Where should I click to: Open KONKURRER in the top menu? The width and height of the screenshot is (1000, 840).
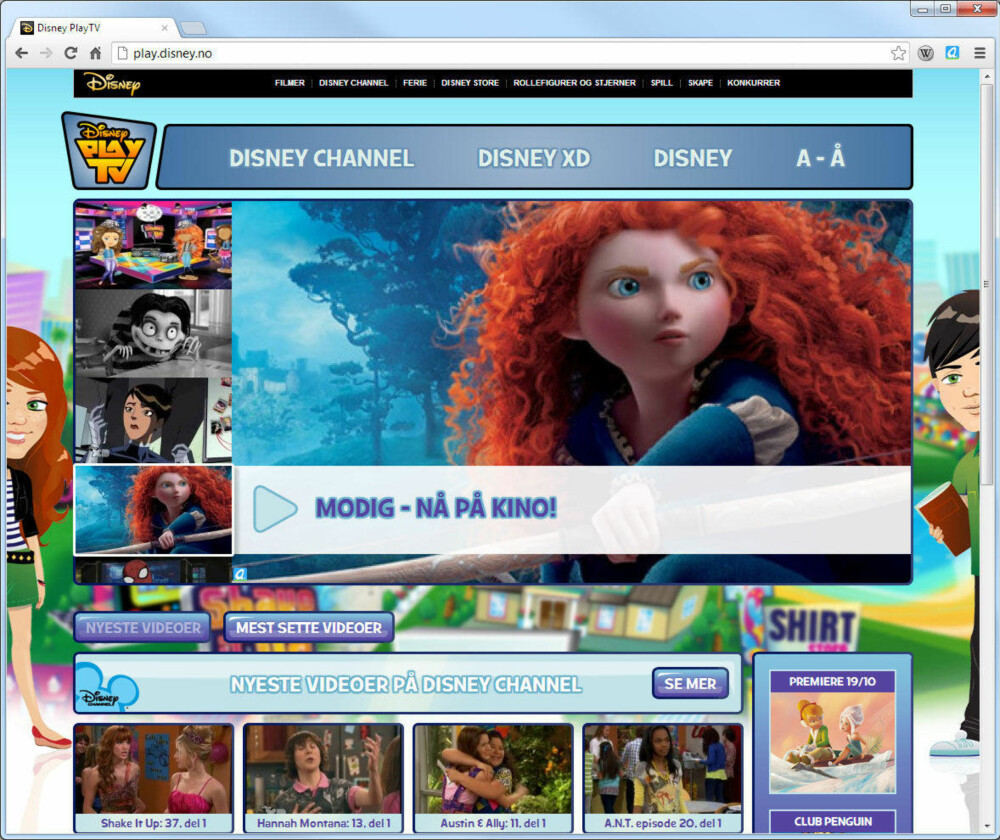[x=753, y=83]
